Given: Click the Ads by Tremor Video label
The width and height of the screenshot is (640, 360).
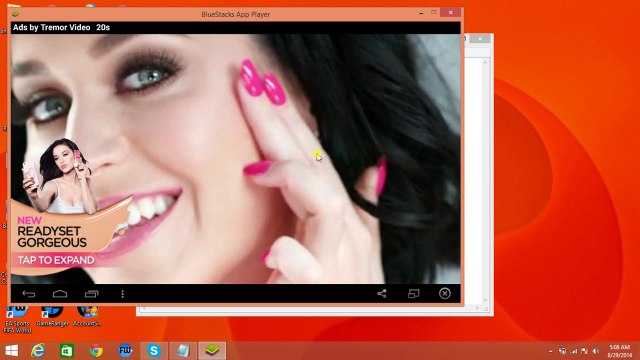Looking at the screenshot, I should coord(51,27).
